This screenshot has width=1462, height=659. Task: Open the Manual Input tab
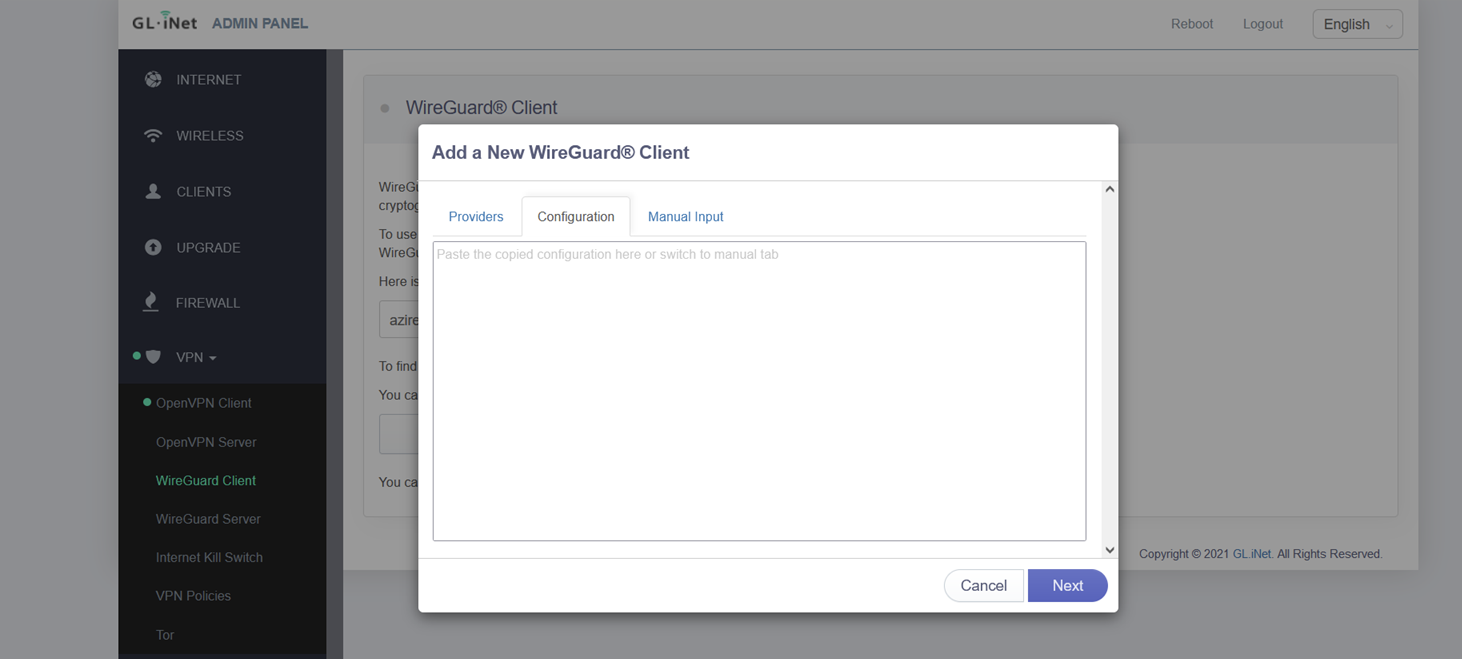685,216
